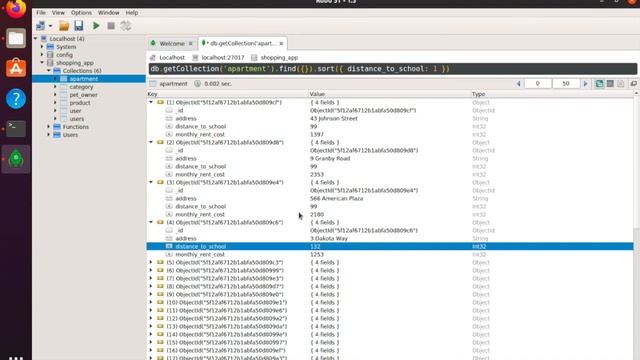Select the users collection

(x=77, y=119)
